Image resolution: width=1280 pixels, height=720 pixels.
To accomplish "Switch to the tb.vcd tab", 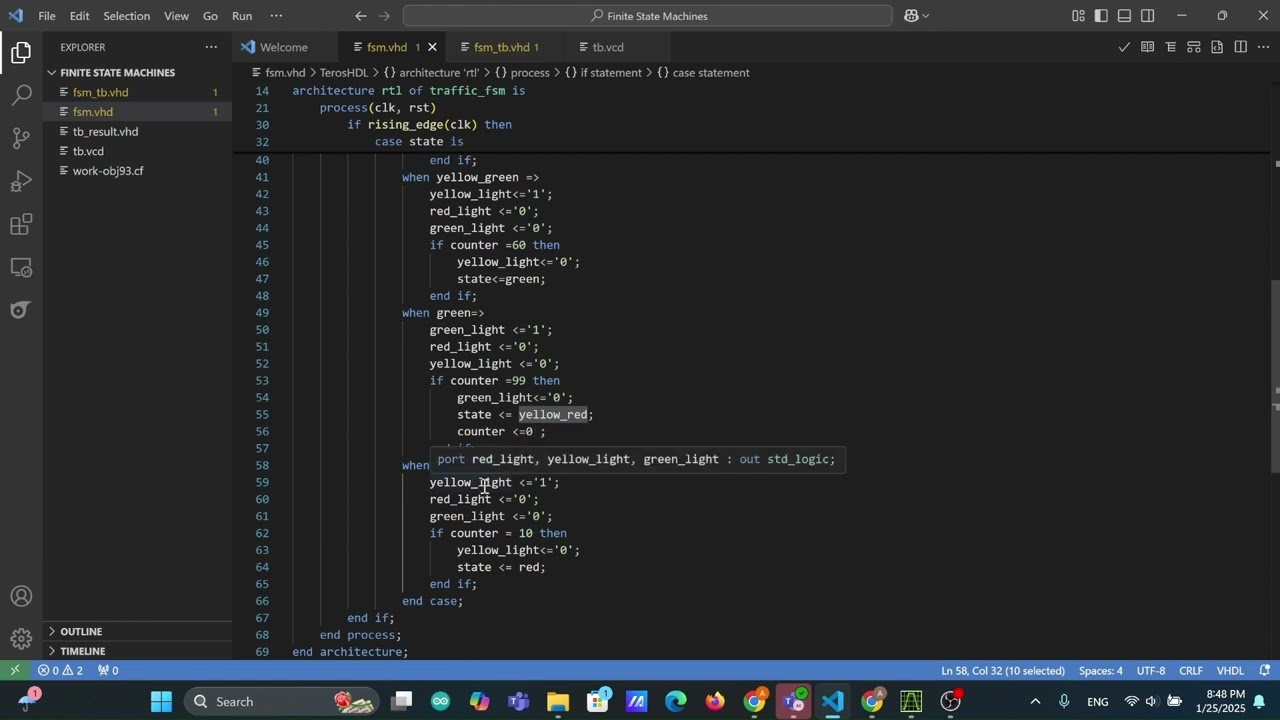I will [608, 47].
